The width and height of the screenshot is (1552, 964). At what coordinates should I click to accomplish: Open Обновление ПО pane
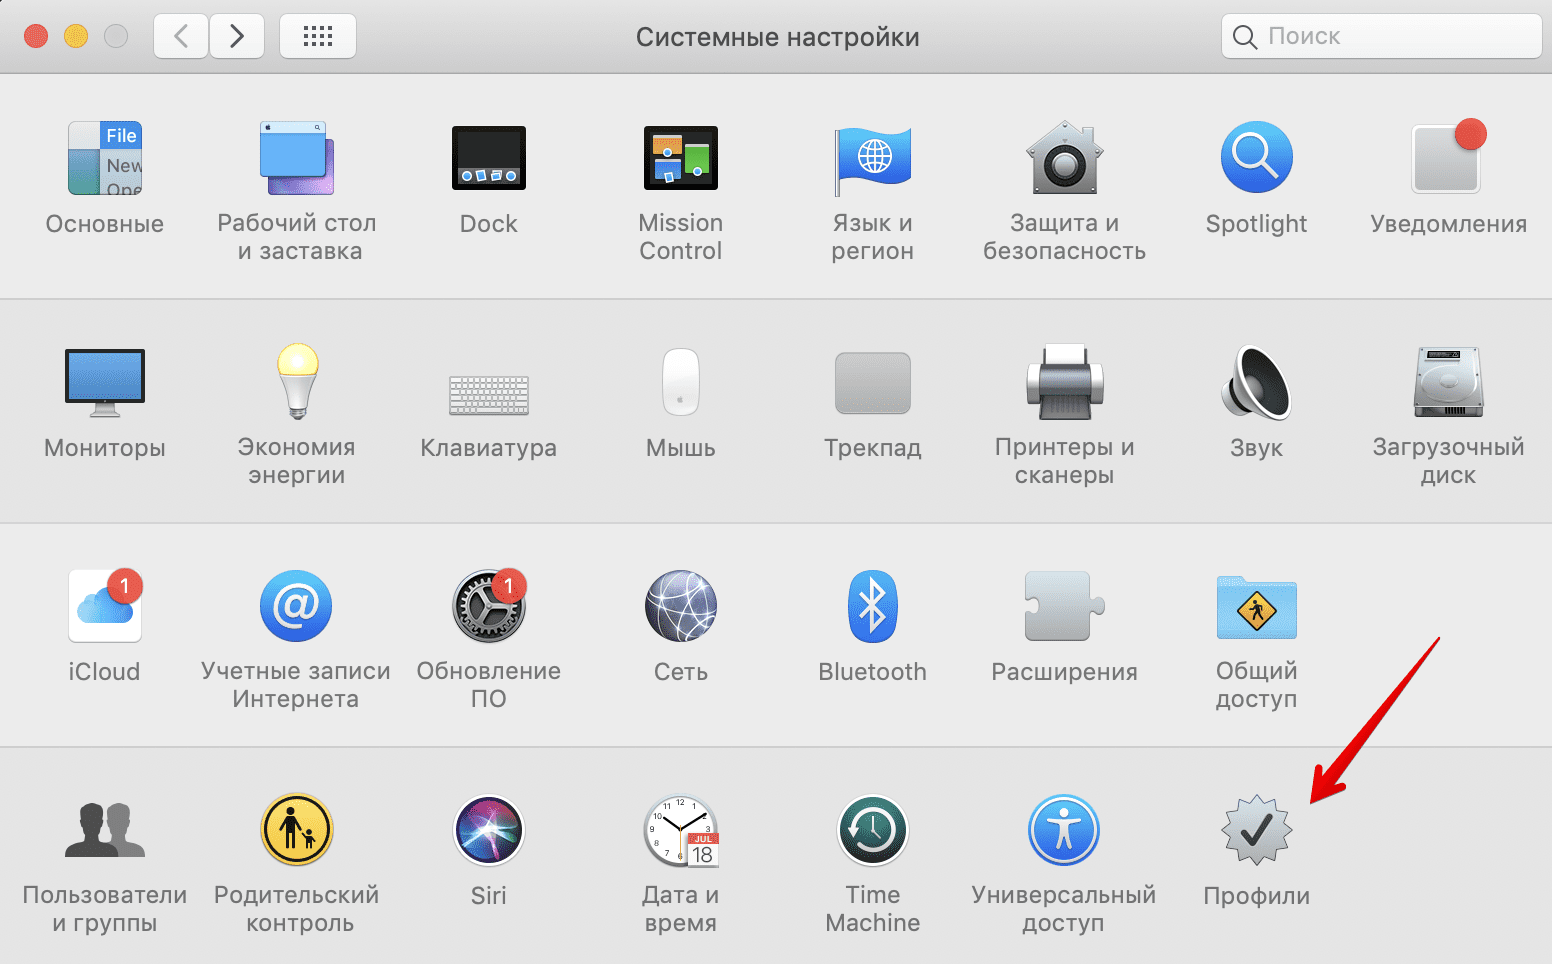tap(488, 607)
